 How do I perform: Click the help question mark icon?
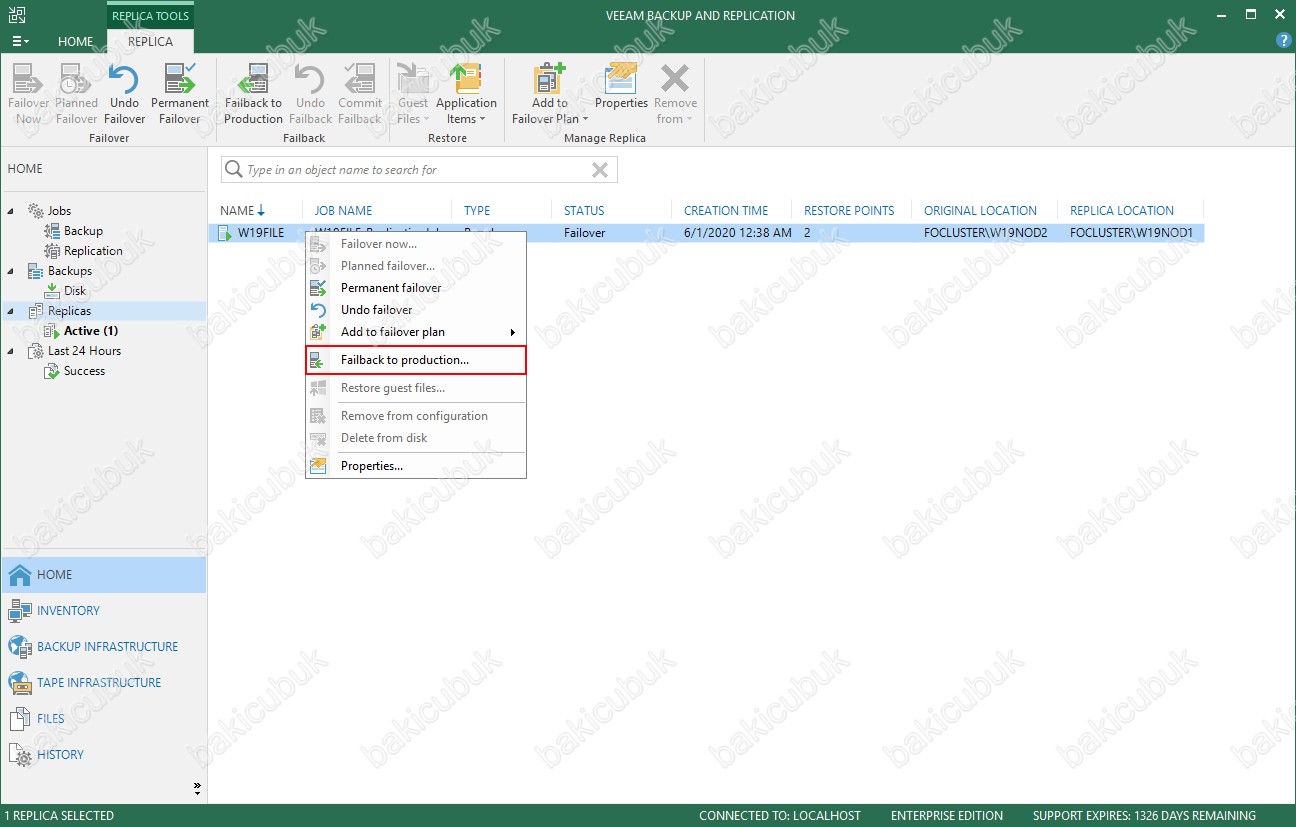click(x=1284, y=41)
